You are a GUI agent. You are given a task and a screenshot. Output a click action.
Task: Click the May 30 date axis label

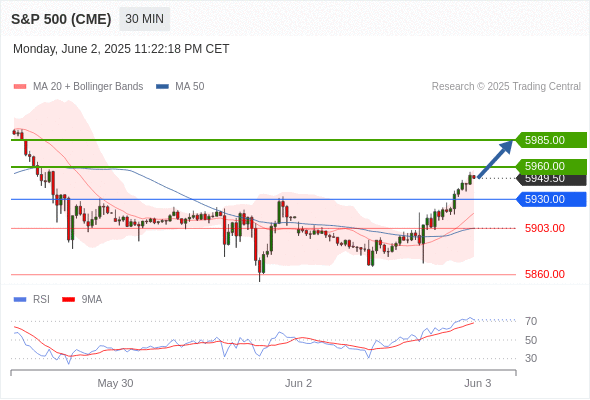(115, 383)
